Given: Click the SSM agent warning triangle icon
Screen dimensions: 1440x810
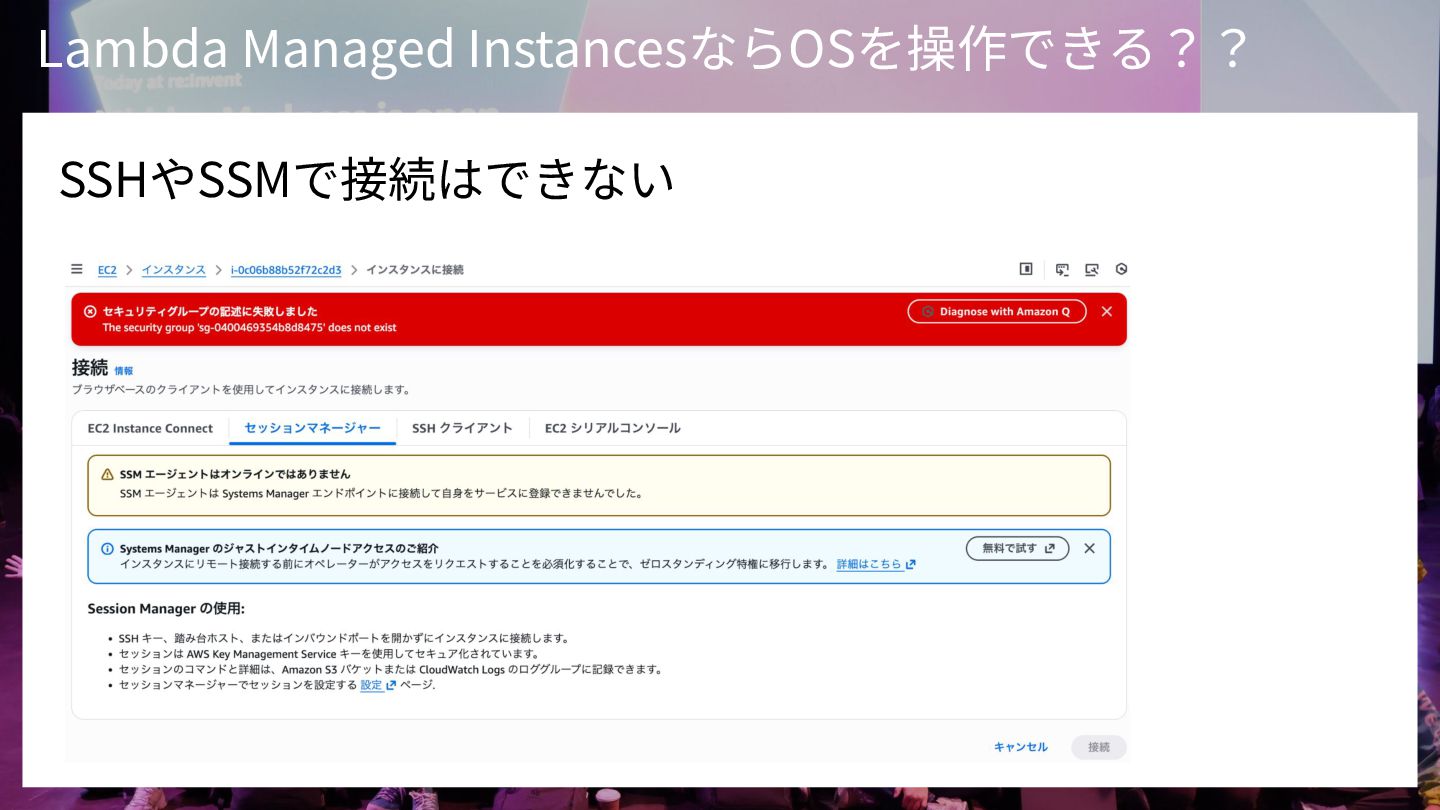Looking at the screenshot, I should click(x=107, y=474).
